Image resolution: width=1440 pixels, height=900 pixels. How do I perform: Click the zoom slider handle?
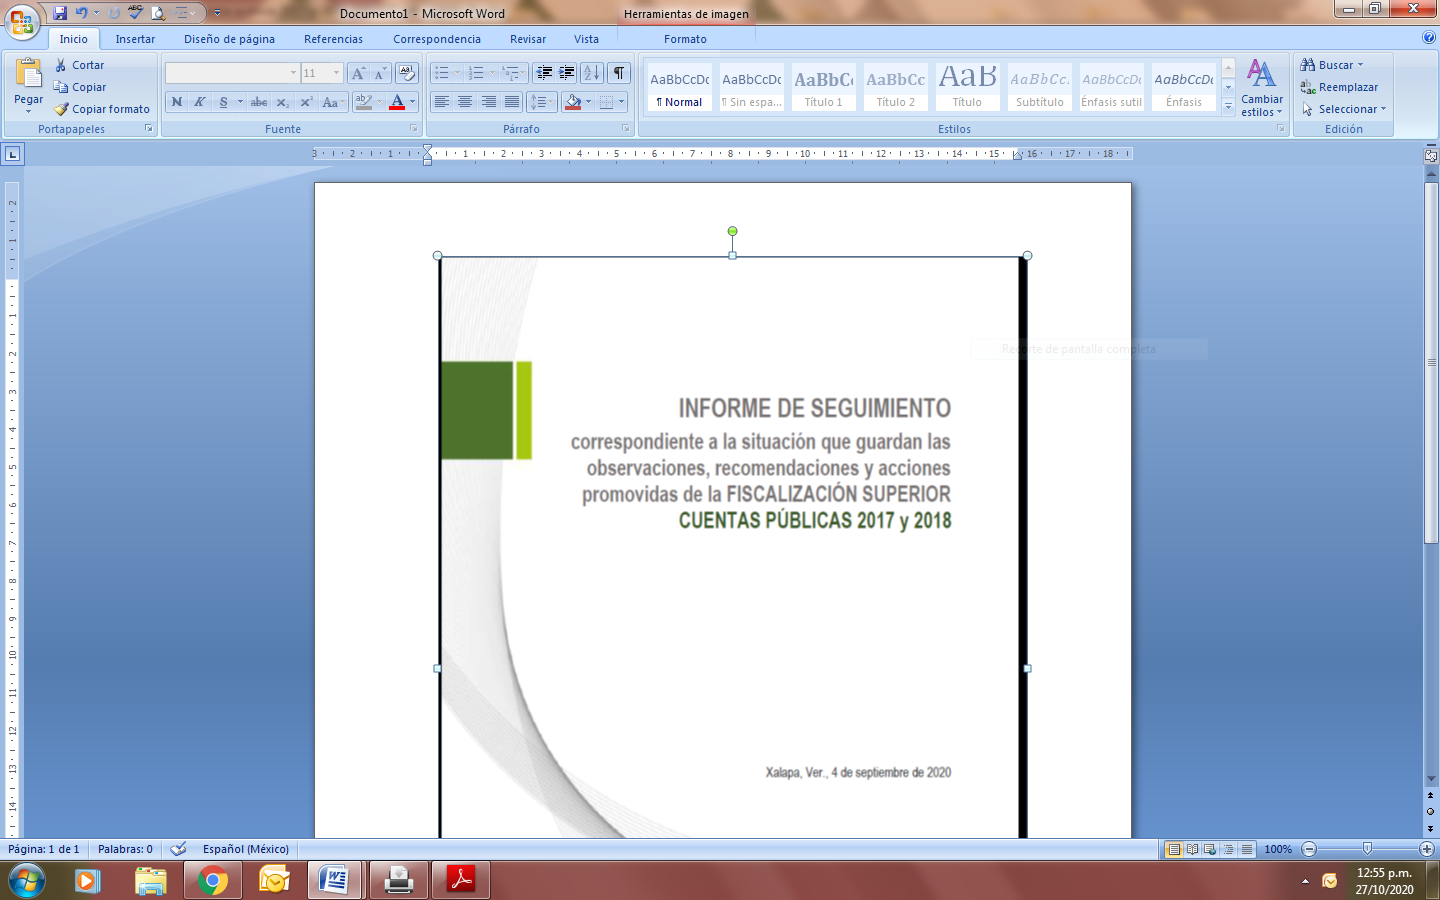click(x=1367, y=849)
